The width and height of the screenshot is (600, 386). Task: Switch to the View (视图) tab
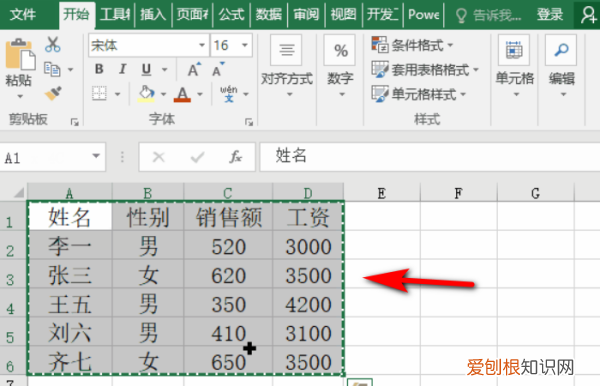click(x=343, y=15)
